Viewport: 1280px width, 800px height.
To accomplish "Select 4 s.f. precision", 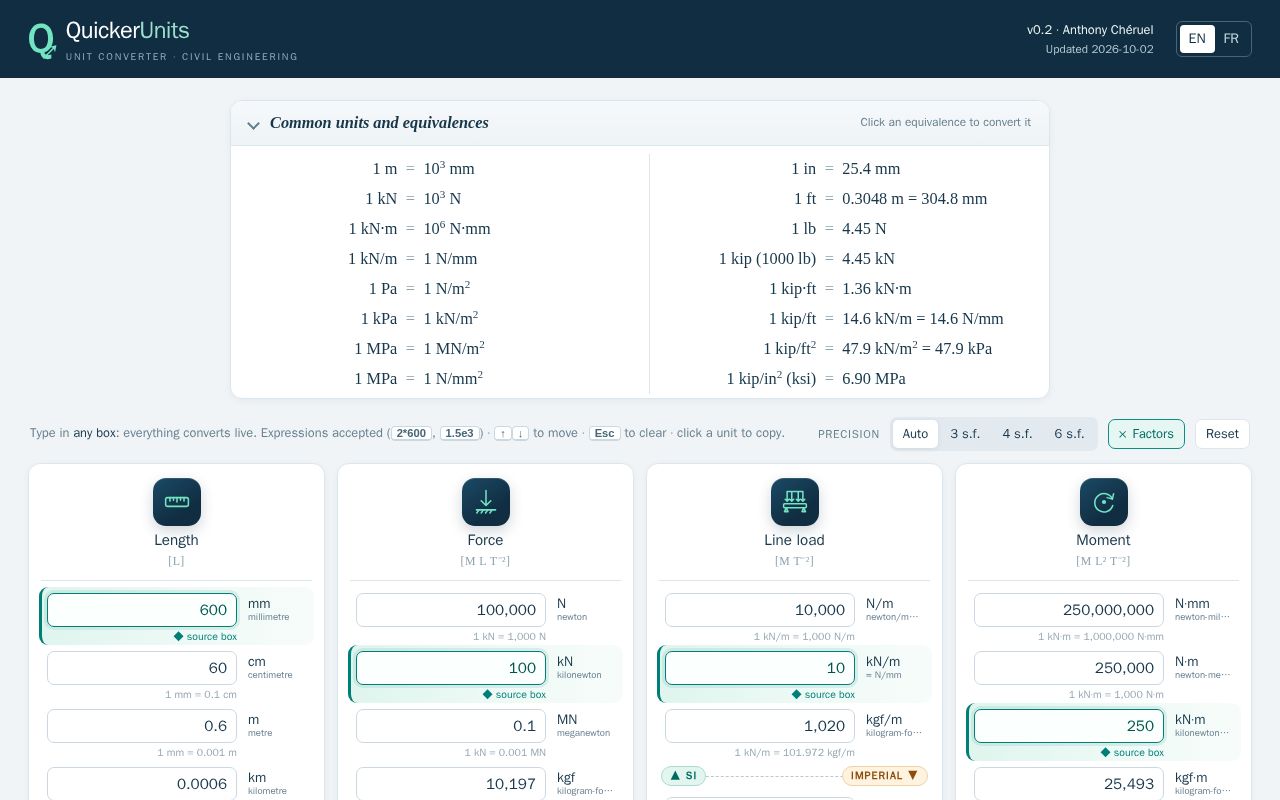I will 1017,434.
